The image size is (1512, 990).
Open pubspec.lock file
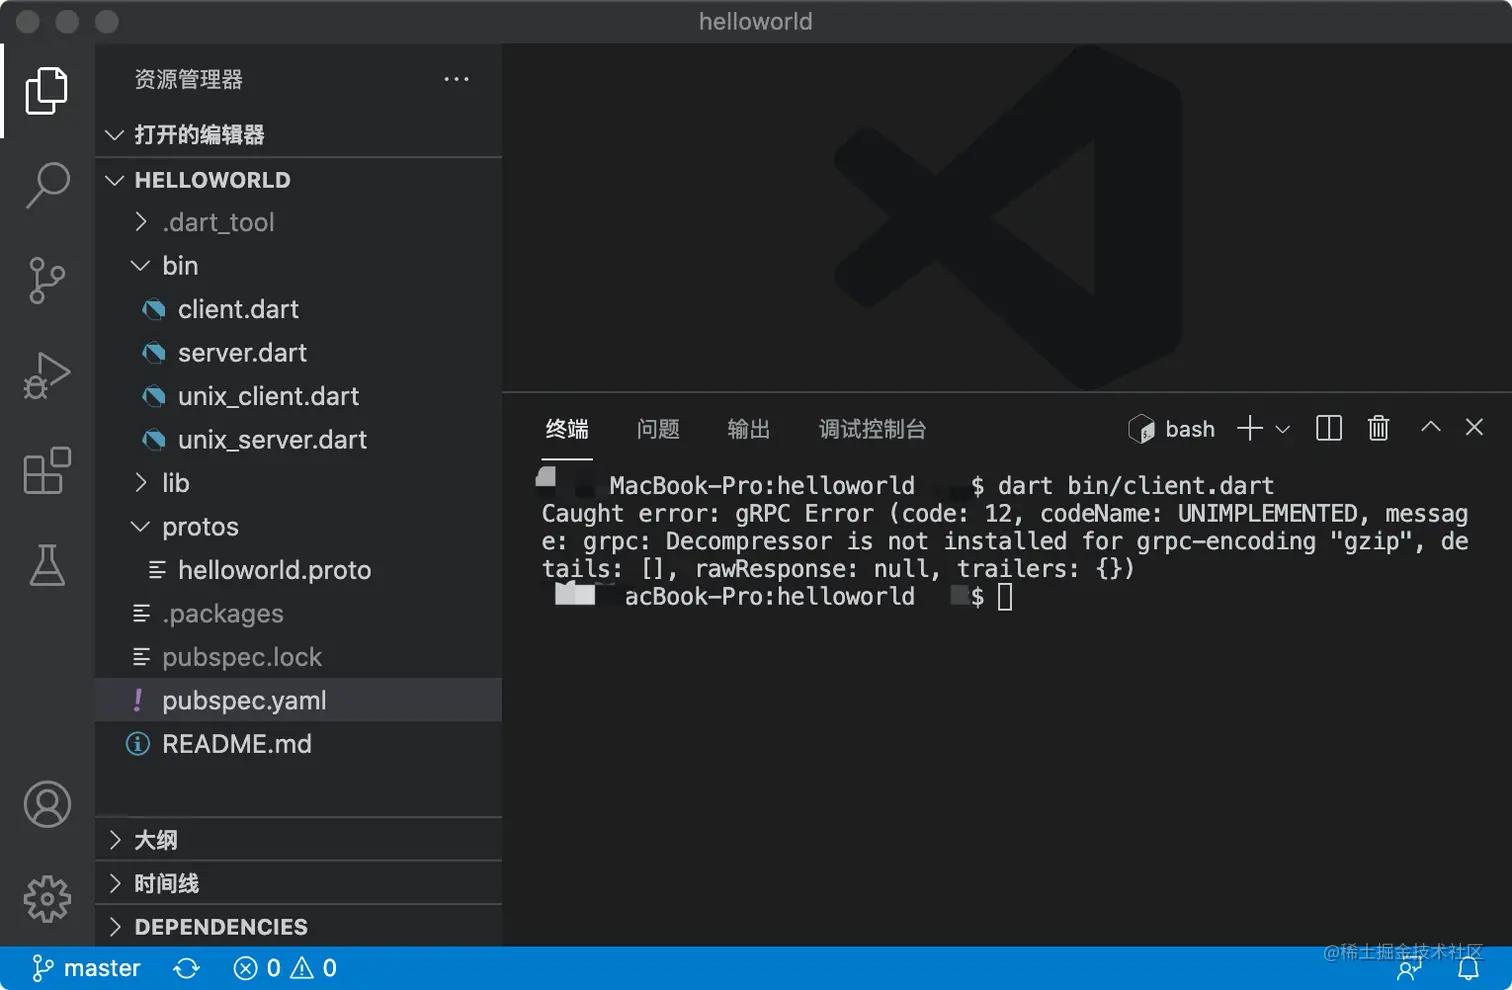[x=298, y=657]
